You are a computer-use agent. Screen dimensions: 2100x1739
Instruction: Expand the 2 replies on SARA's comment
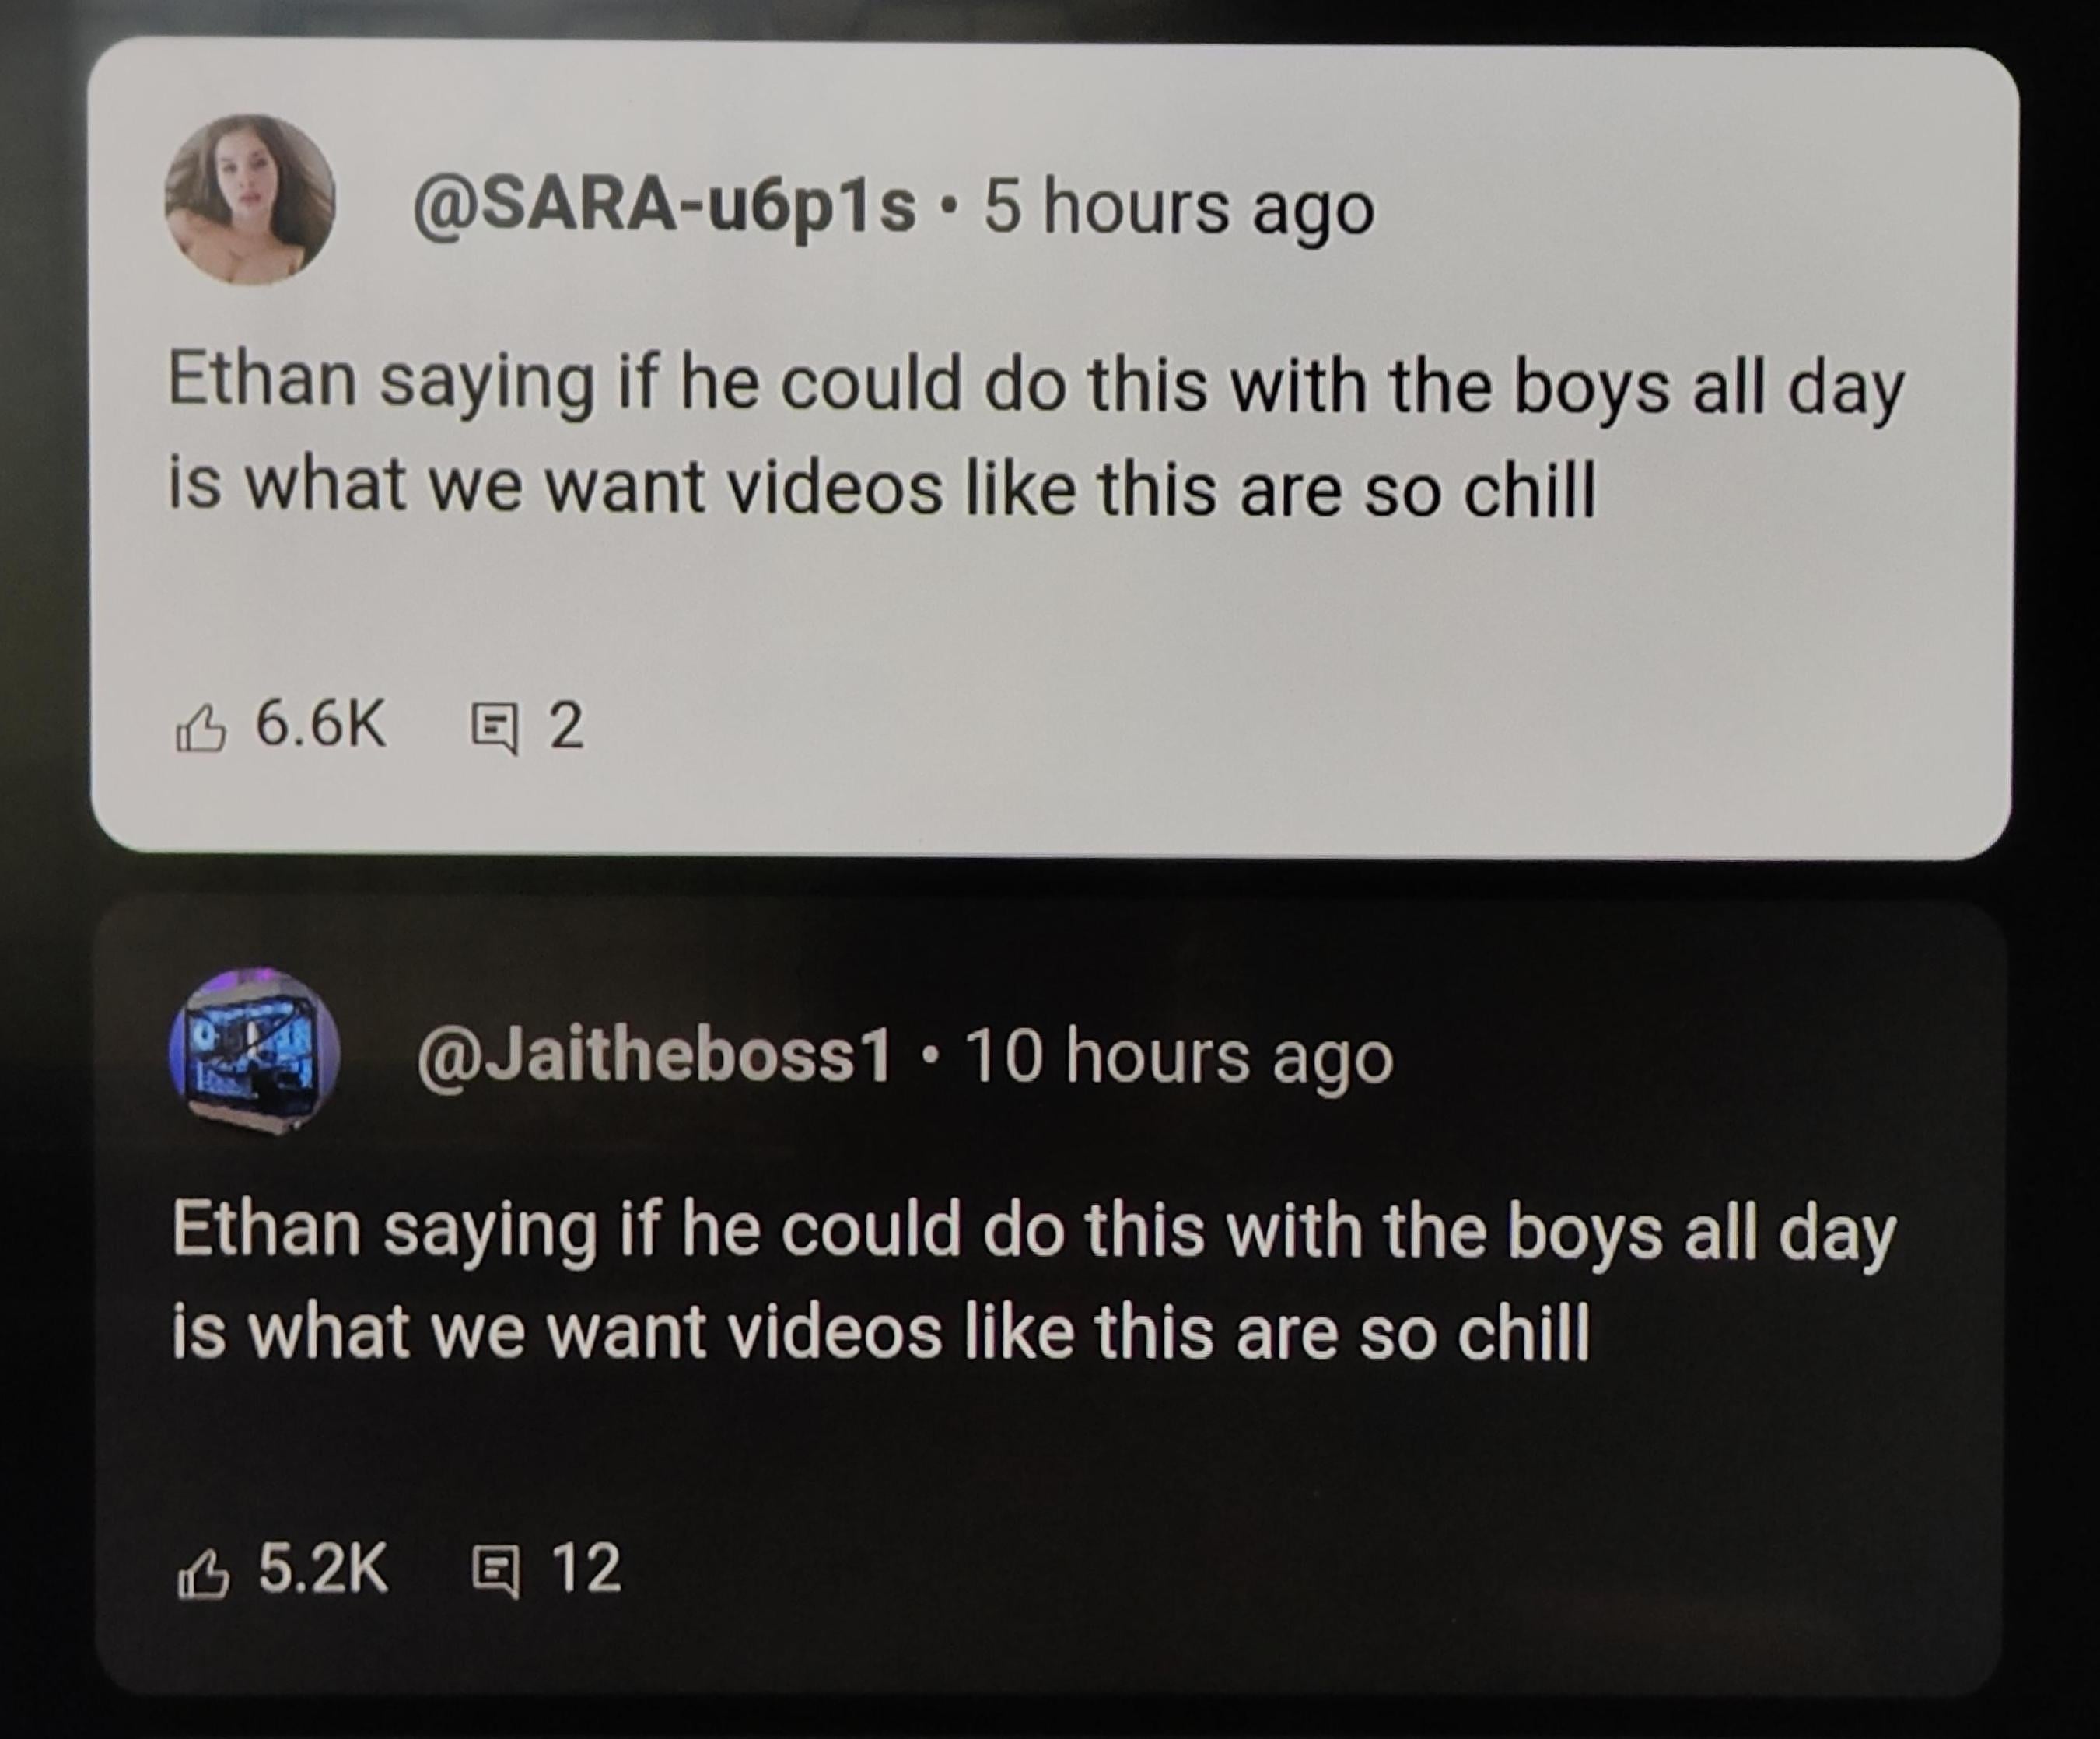coord(566,725)
